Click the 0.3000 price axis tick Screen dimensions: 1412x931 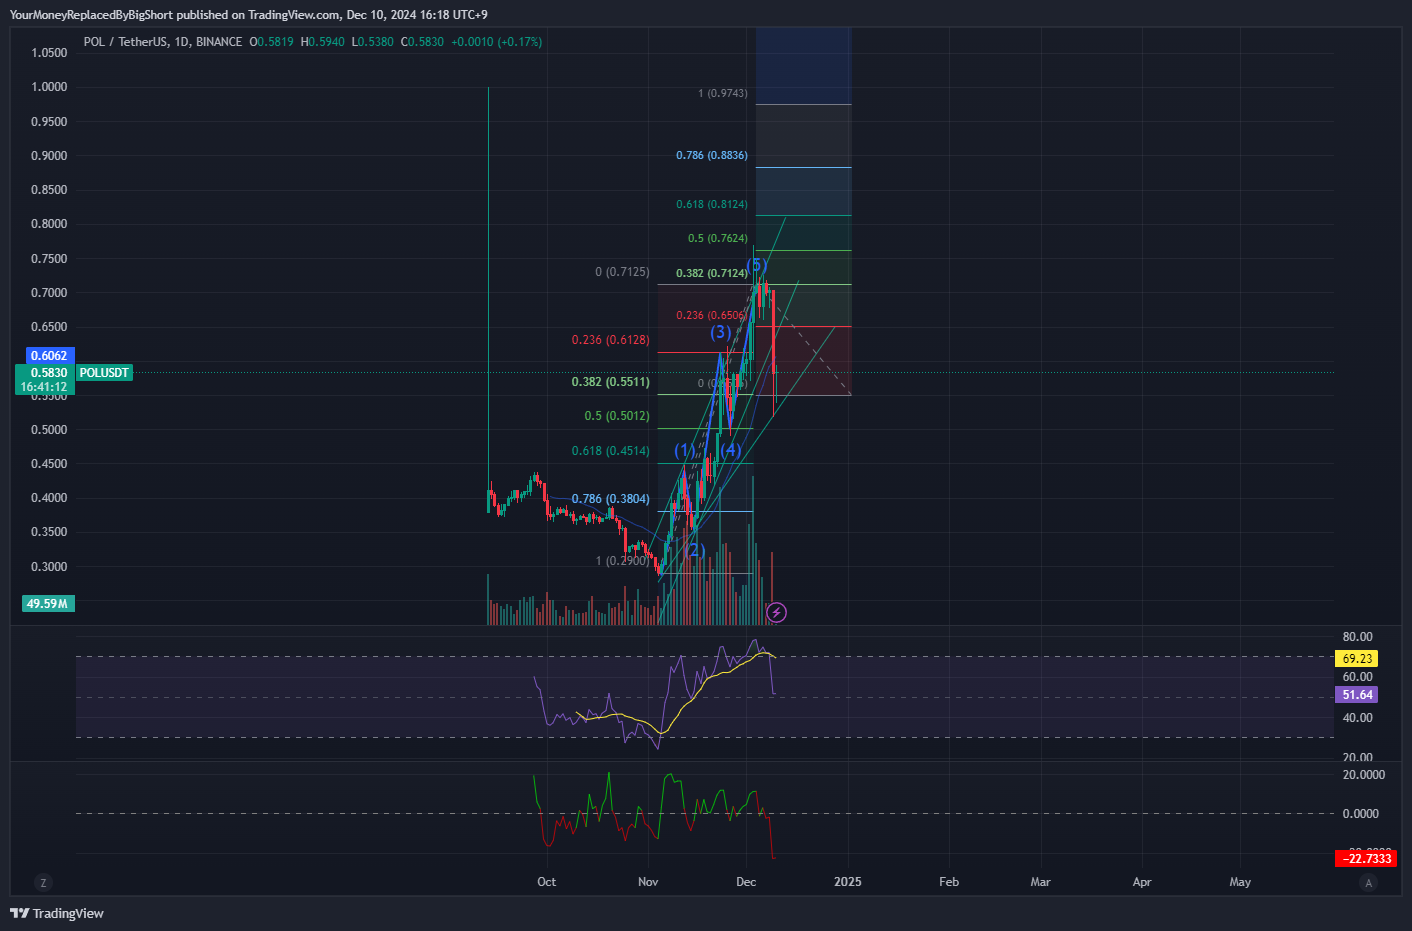tap(49, 567)
